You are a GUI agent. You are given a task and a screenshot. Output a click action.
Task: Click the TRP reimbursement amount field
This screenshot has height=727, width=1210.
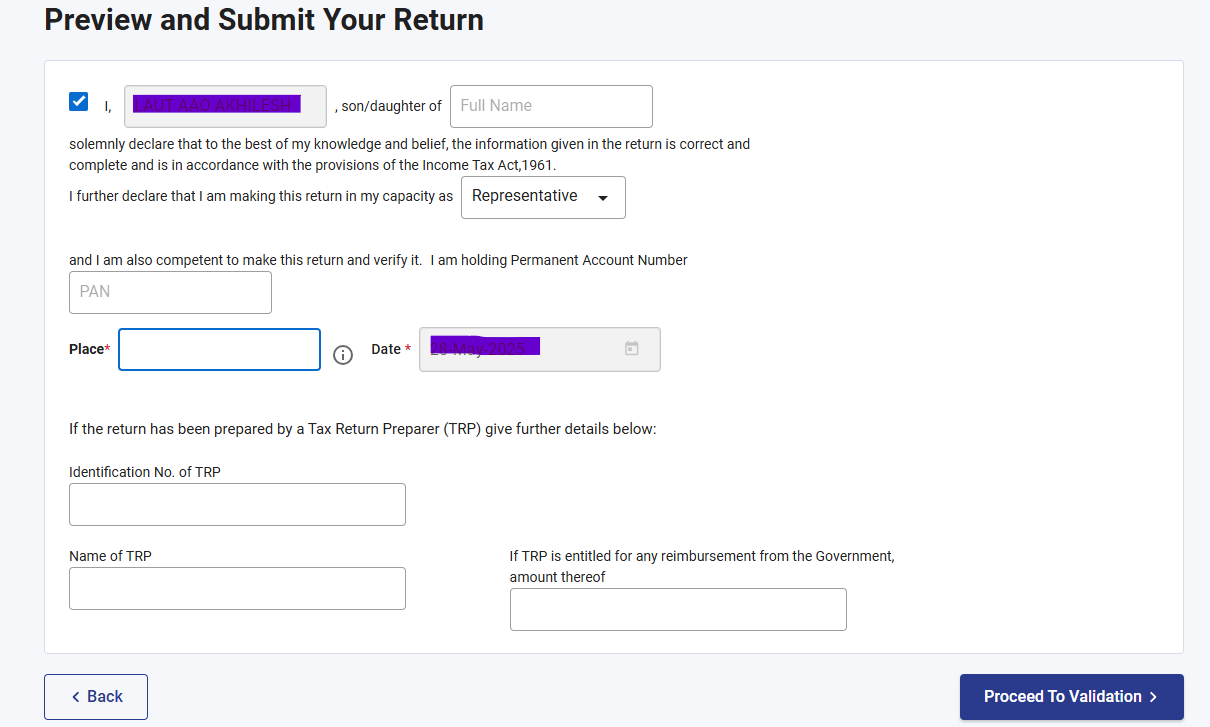click(x=678, y=609)
